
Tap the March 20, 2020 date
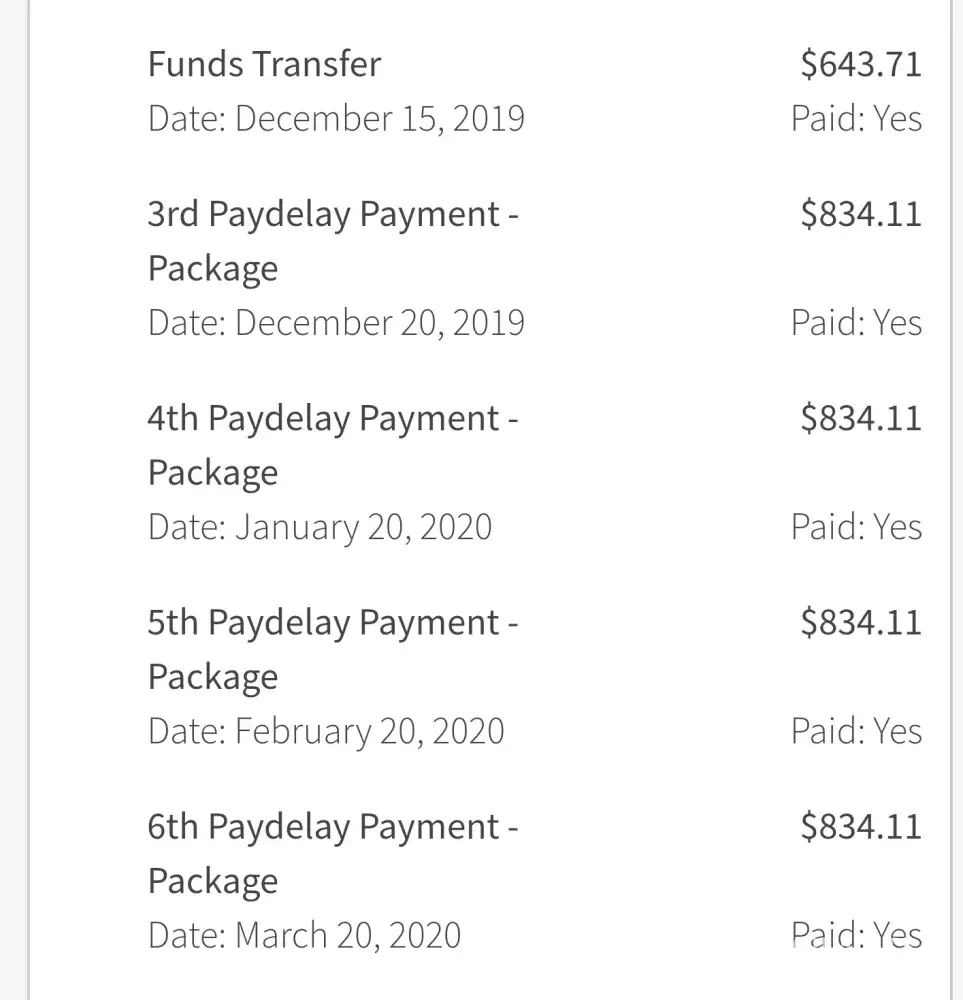click(304, 935)
